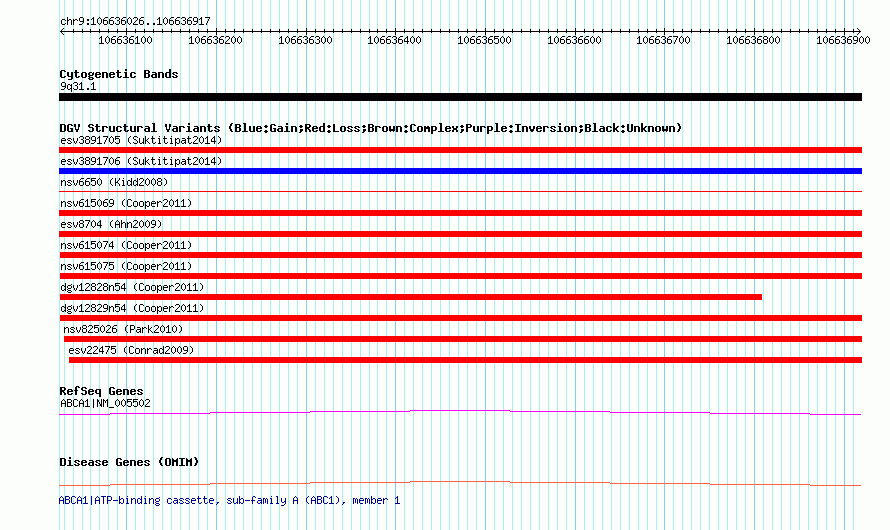Click the chr9:106636026..106636917 region label
The image size is (890, 530).
pos(135,21)
